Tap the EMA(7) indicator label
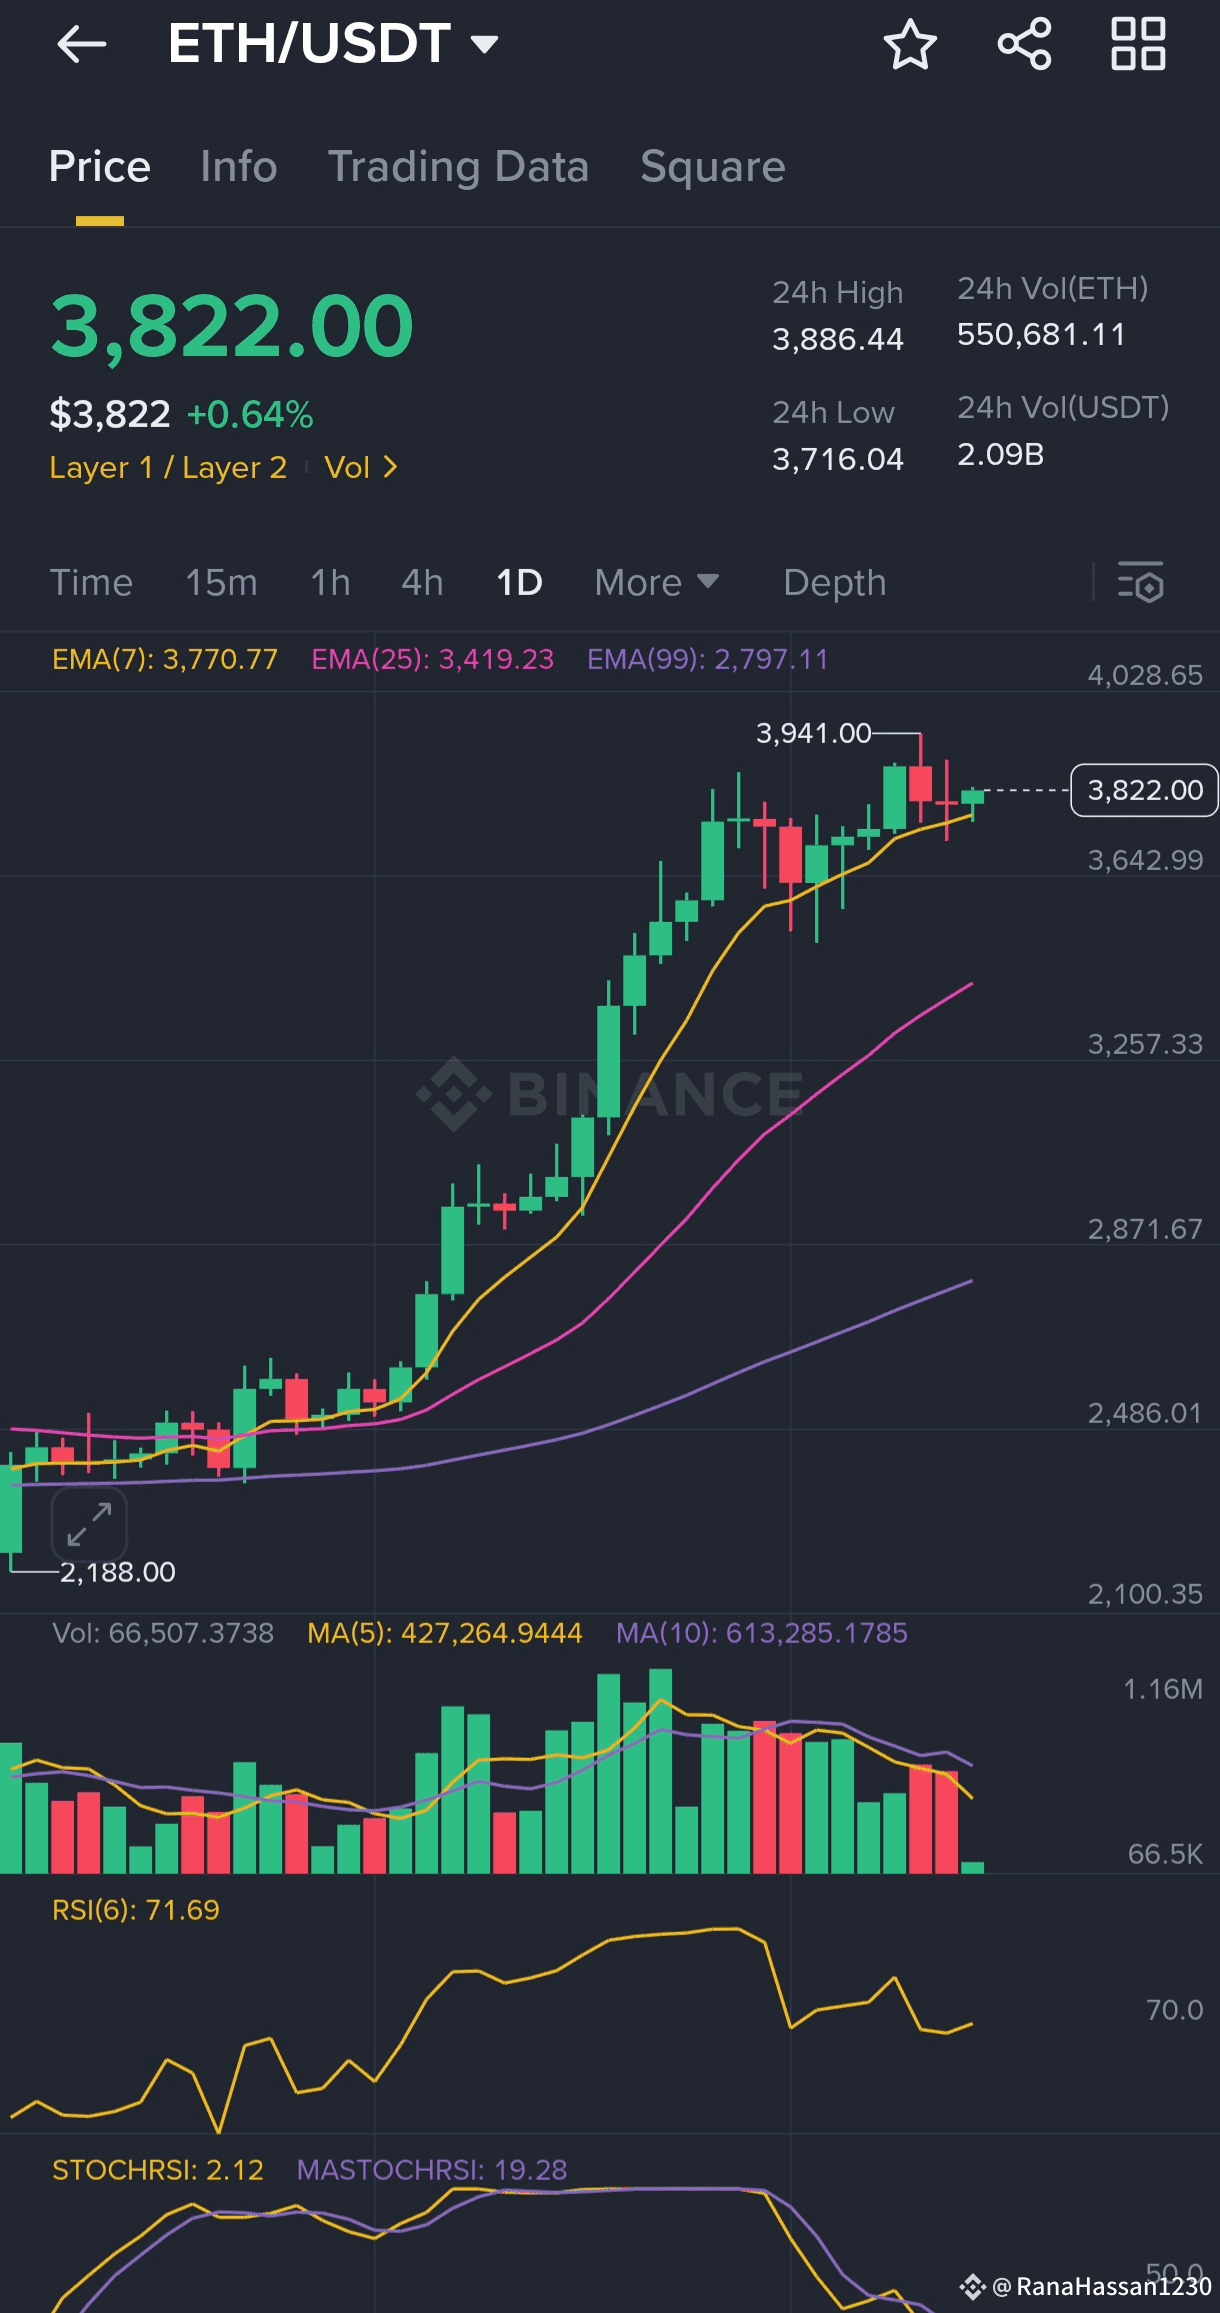This screenshot has width=1220, height=2313. [165, 659]
